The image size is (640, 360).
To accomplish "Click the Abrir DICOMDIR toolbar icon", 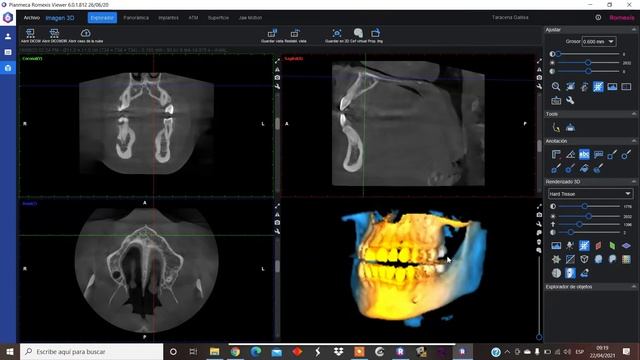I will [54, 33].
